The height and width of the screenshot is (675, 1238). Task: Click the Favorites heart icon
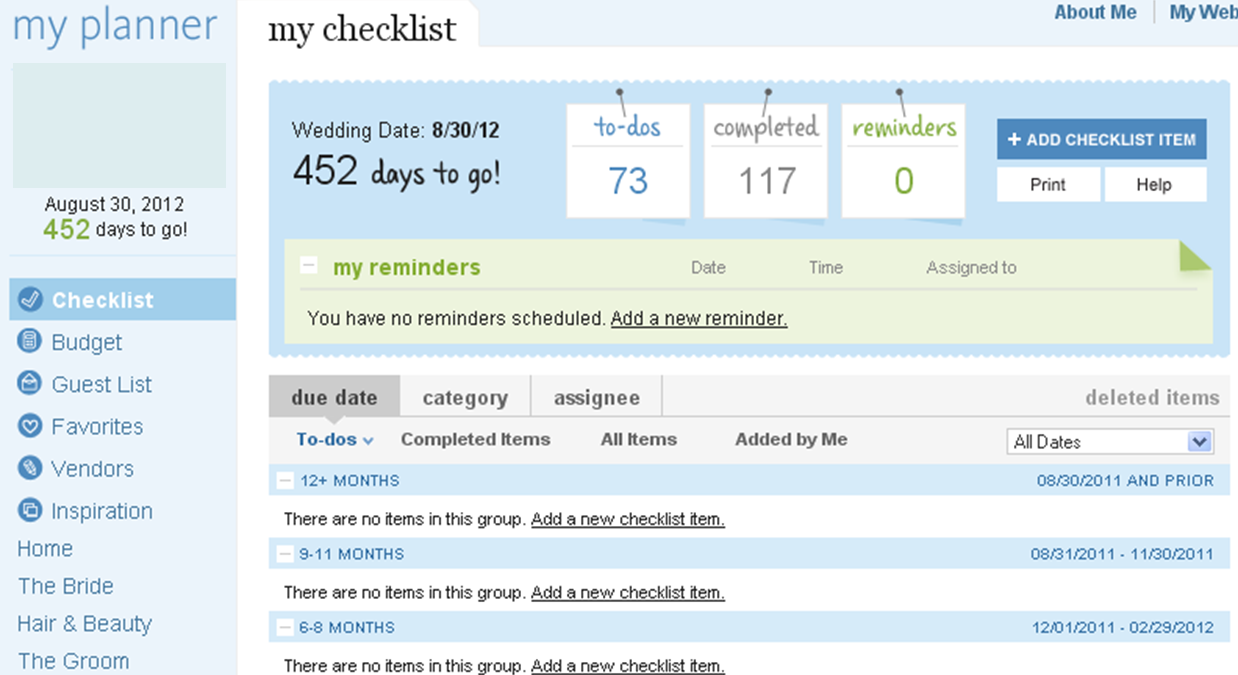click(30, 426)
